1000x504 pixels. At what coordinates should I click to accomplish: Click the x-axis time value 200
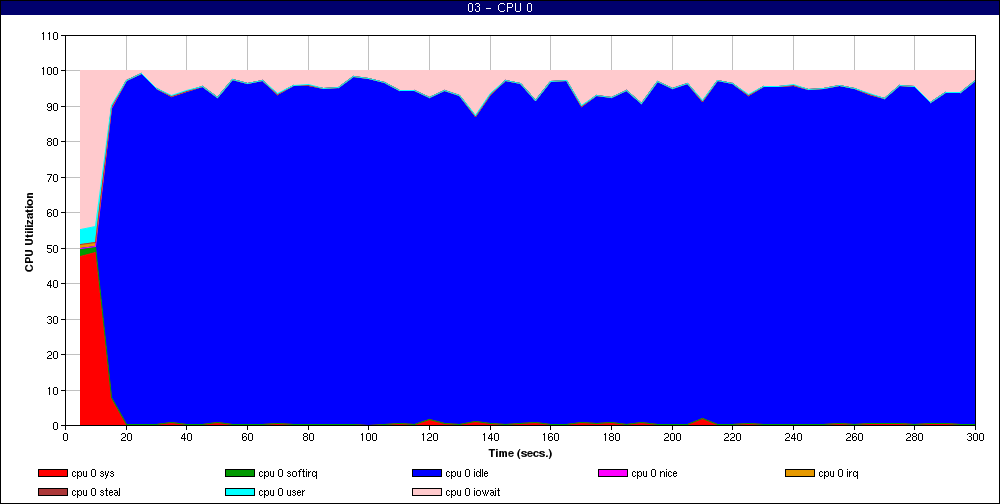[x=672, y=437]
